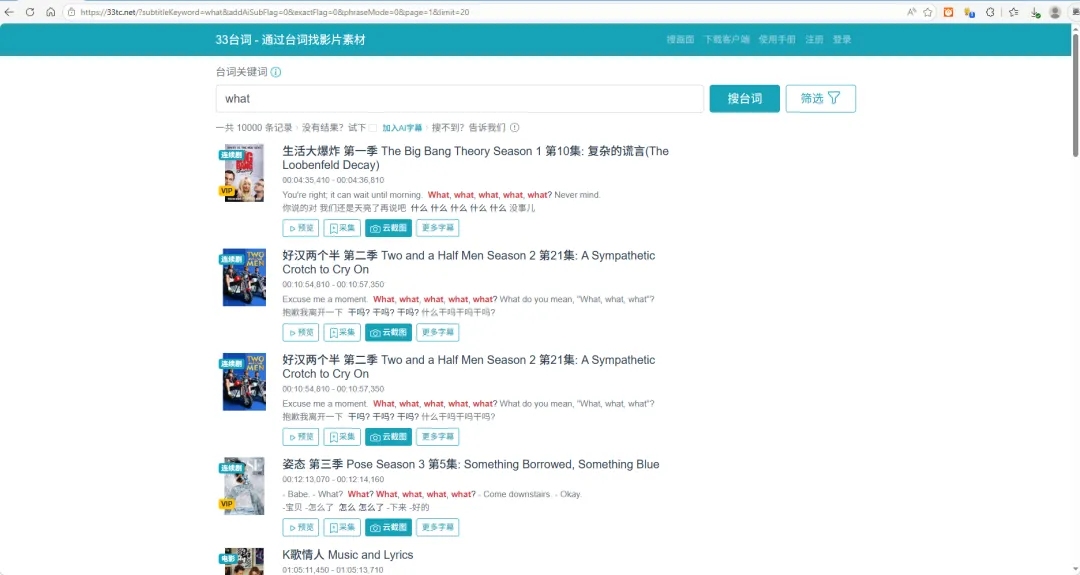Click play icon on Pose Season 3 预览

coord(292,527)
